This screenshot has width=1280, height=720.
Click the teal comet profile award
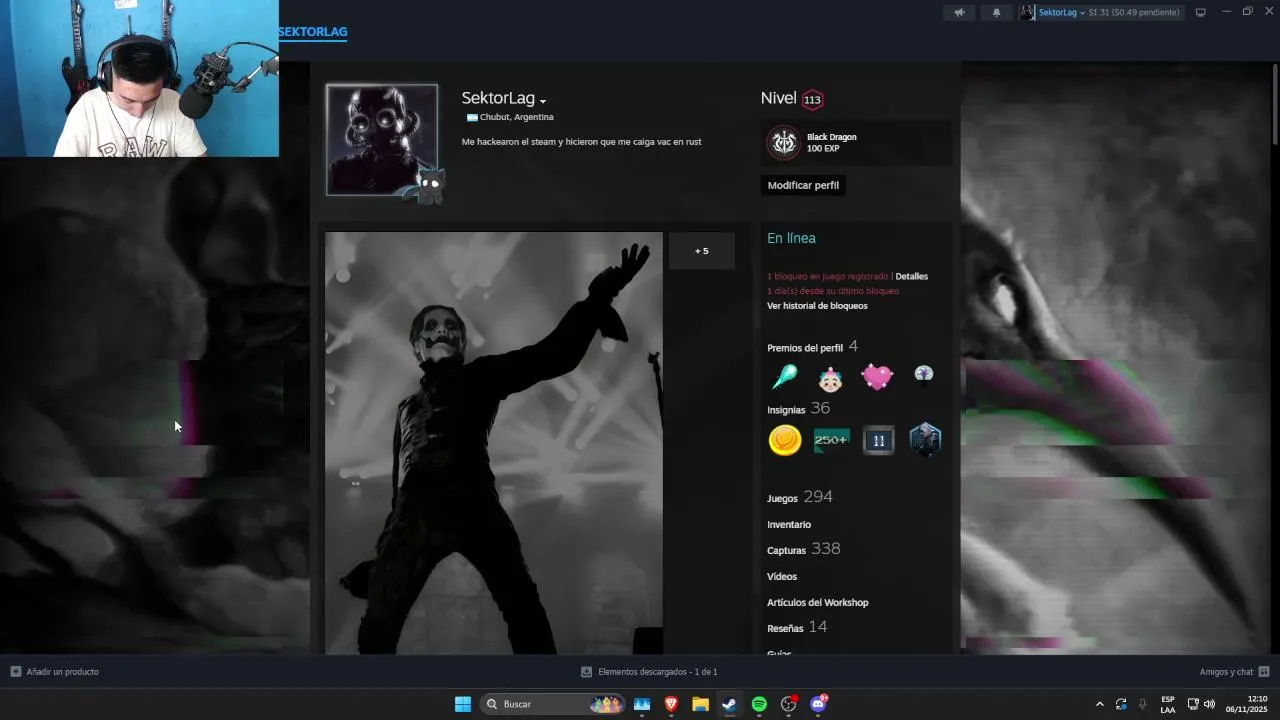(784, 377)
